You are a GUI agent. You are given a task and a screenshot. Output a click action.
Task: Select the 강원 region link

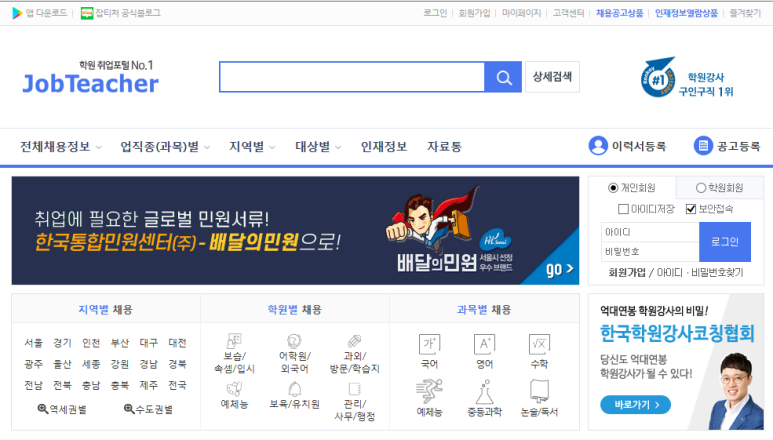[x=120, y=364]
